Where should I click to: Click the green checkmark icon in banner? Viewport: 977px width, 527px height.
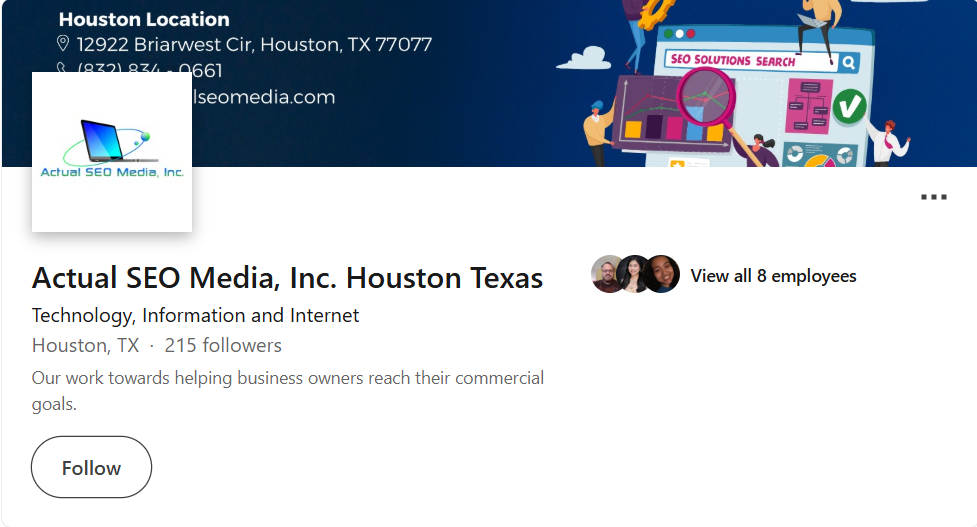(x=849, y=107)
